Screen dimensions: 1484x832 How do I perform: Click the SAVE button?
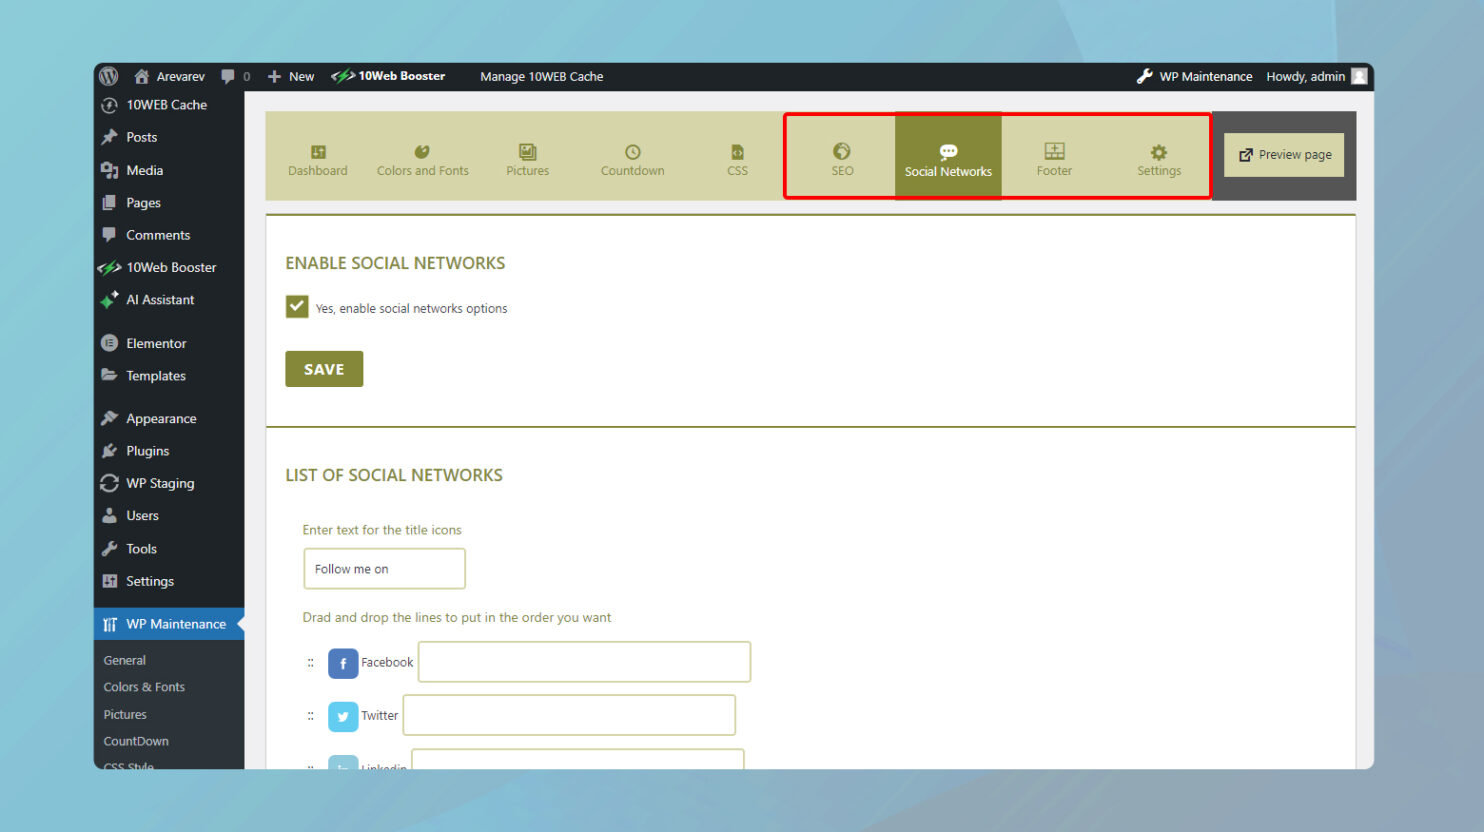click(323, 368)
